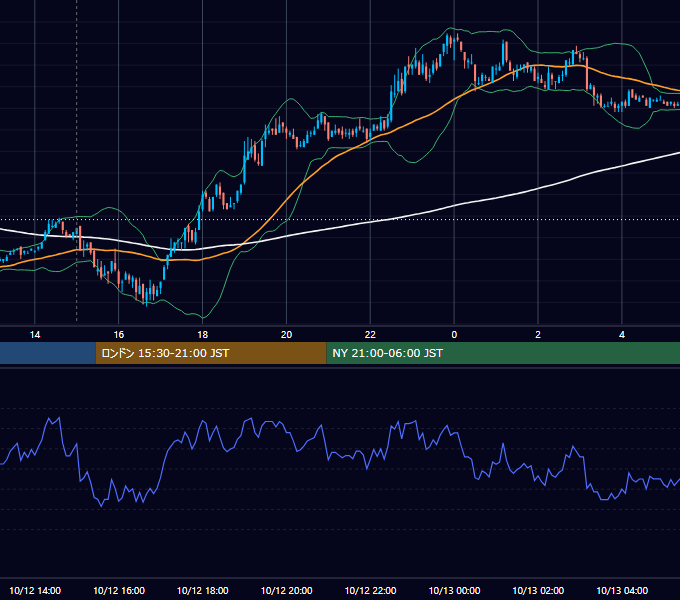
Task: Click the 20 hour label on the time axis
Action: coord(286,335)
